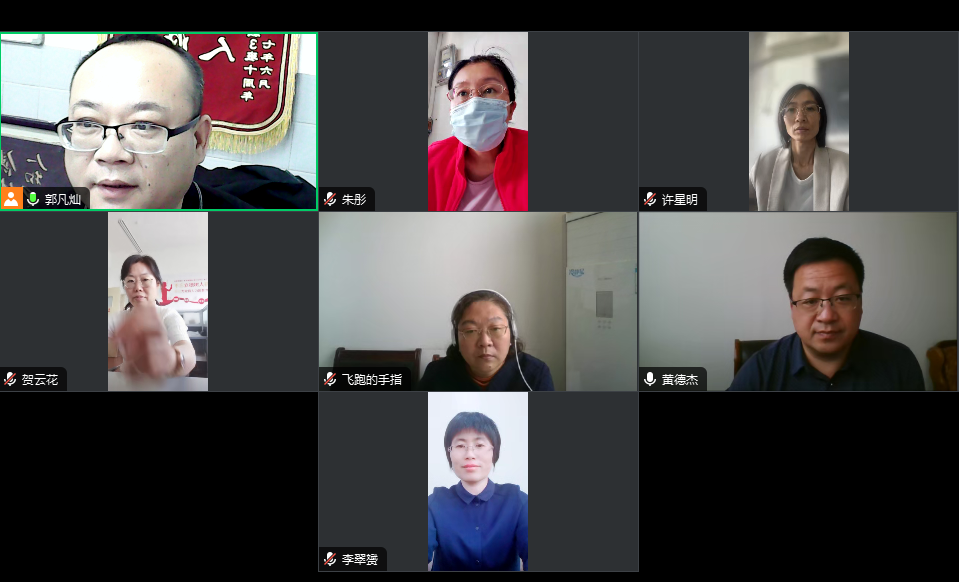Viewport: 959px width, 582px height.
Task: Click the white microphone icon next to 黄德杰
Action: click(x=650, y=379)
